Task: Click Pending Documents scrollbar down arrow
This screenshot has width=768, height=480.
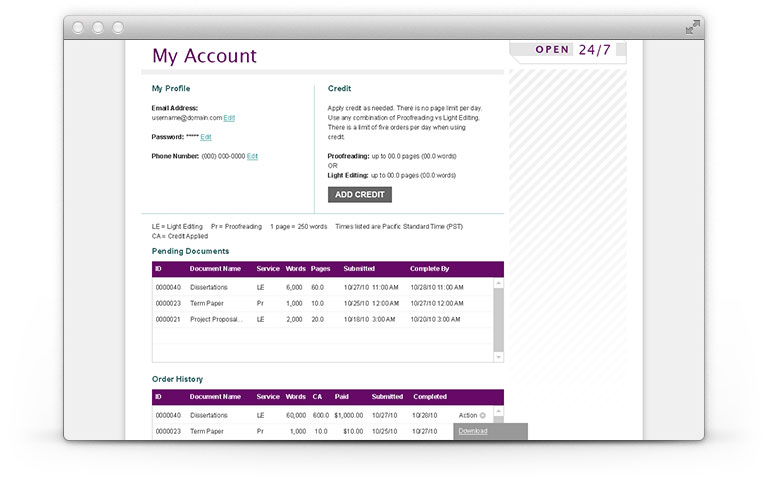Action: 499,357
